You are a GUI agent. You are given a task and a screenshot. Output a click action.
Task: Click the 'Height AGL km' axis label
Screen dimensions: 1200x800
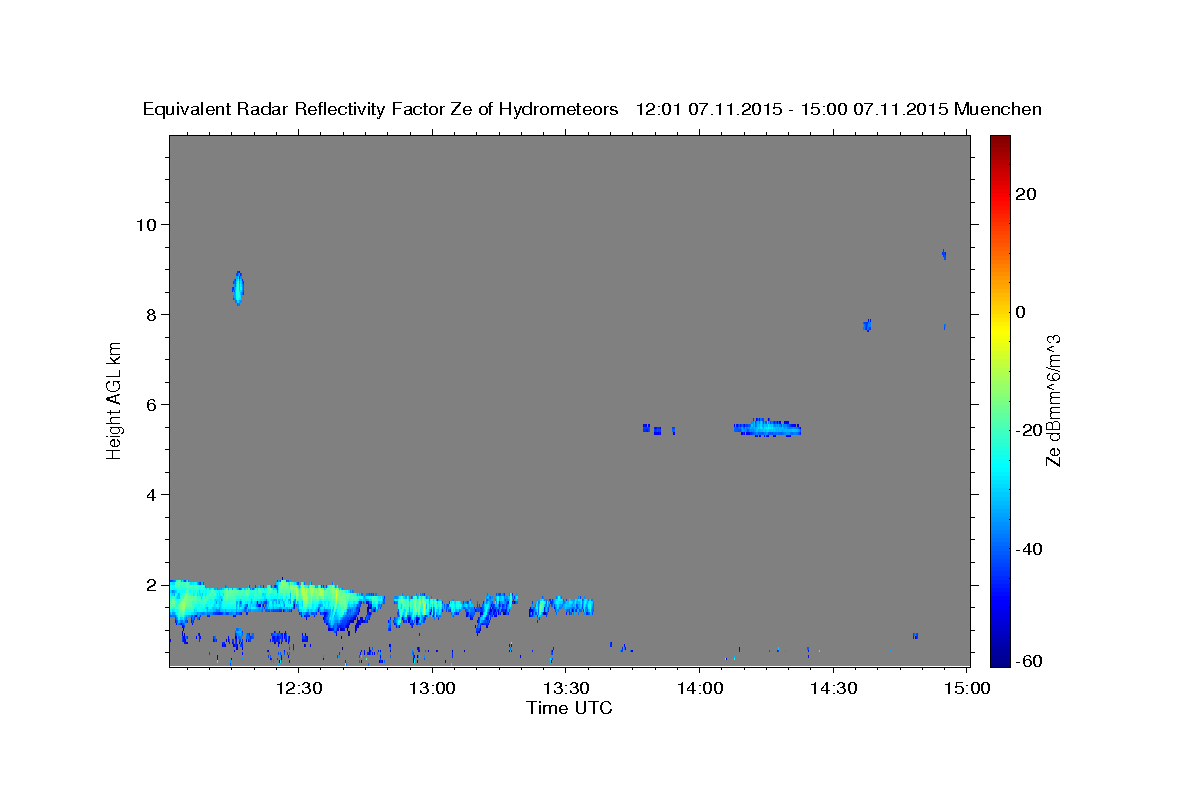[x=114, y=400]
